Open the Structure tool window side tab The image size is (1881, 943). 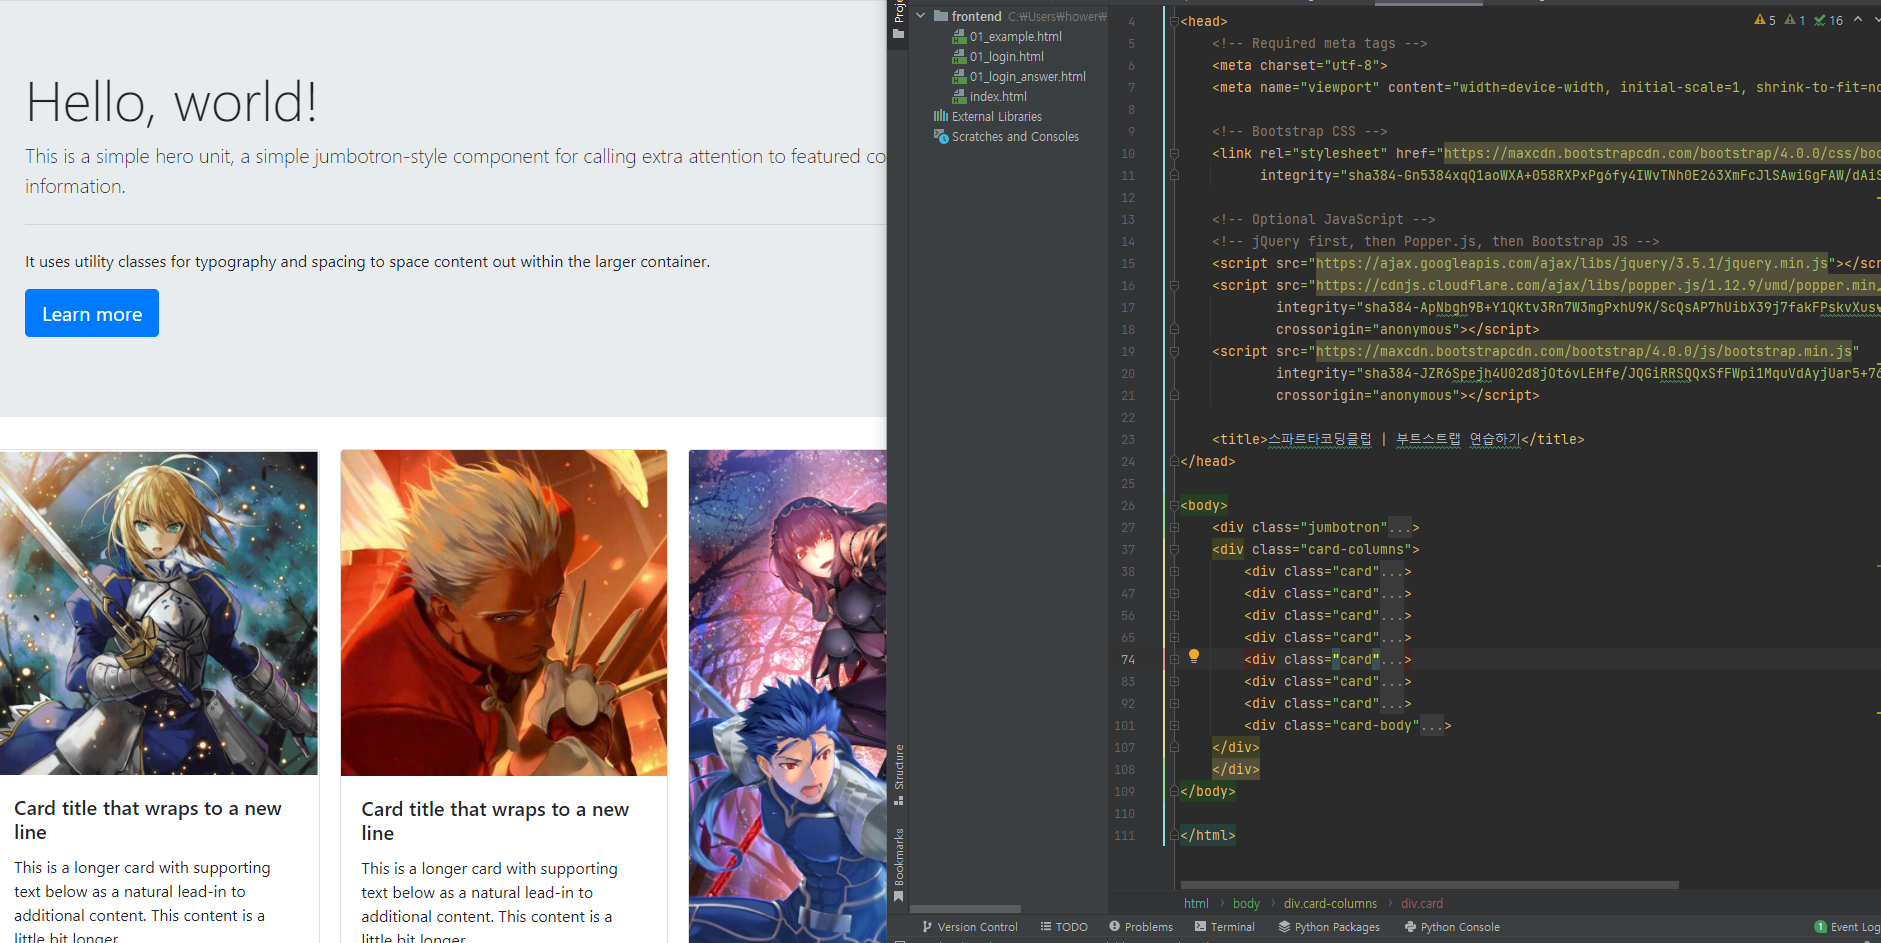pos(898,774)
